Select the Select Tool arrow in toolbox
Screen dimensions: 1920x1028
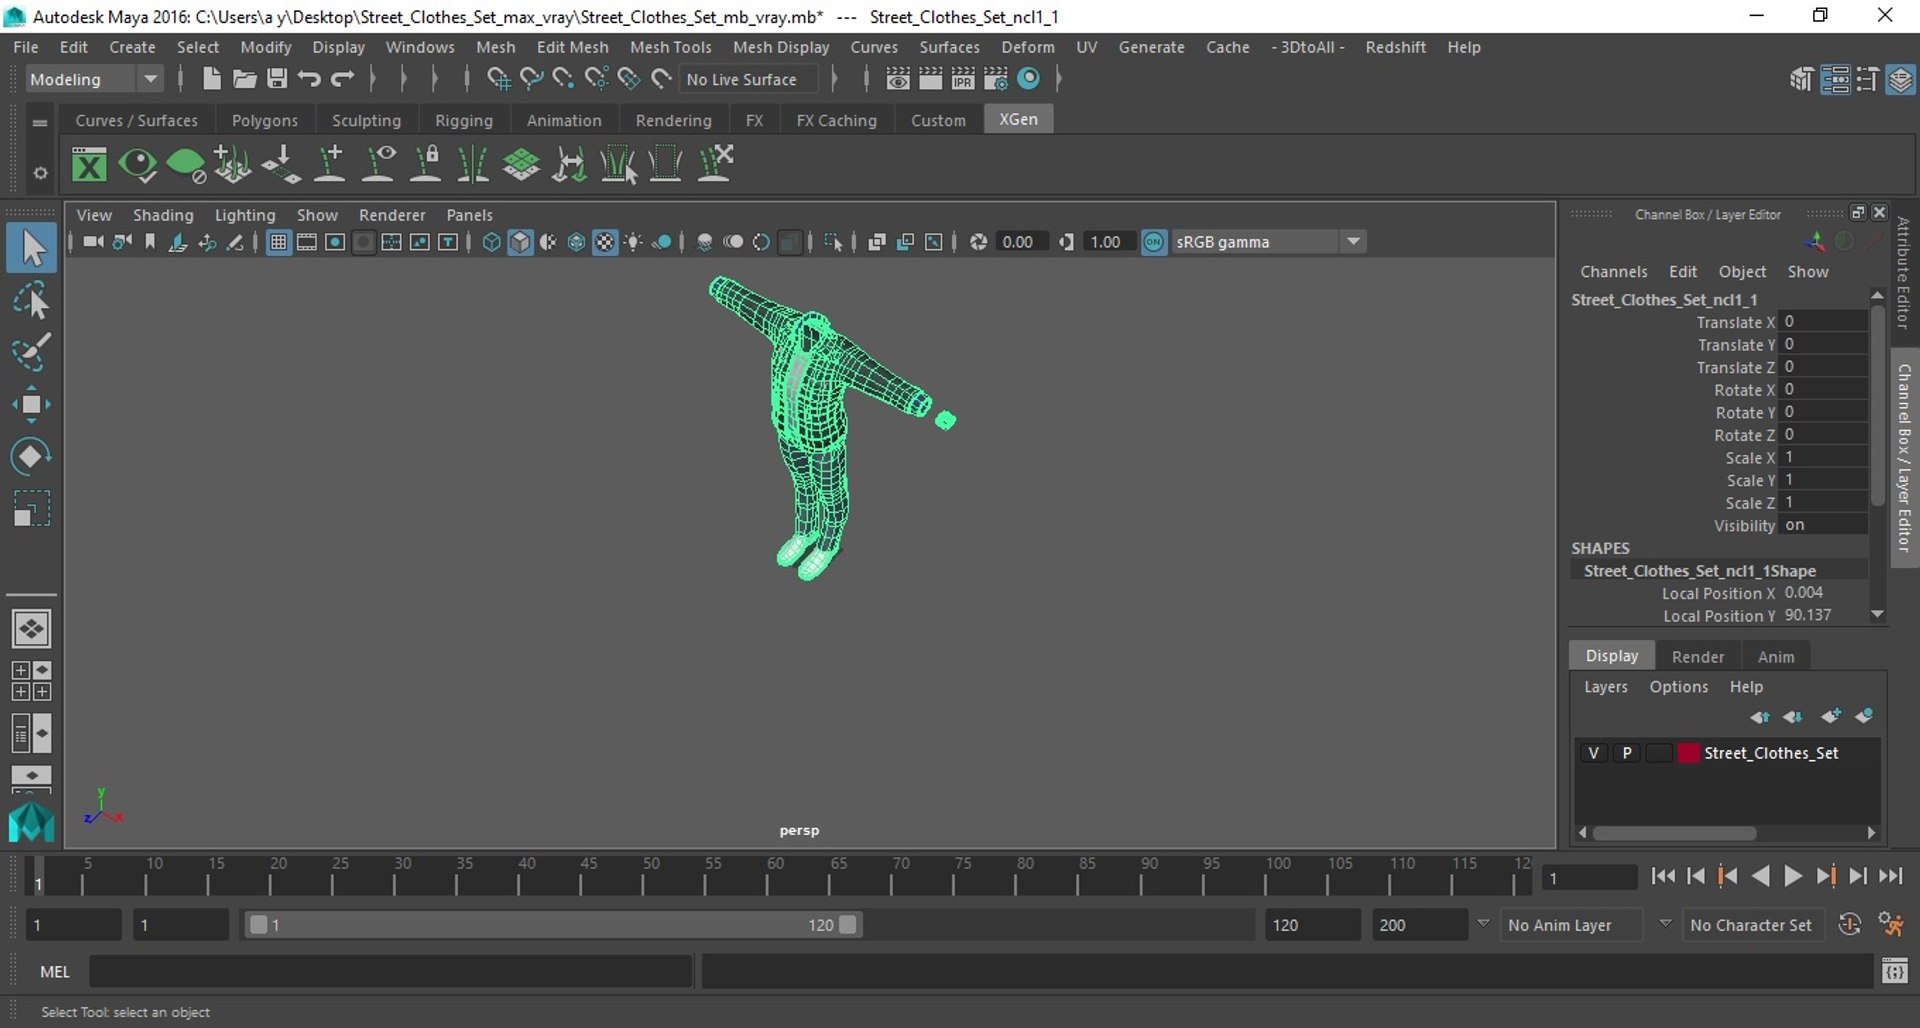[32, 248]
